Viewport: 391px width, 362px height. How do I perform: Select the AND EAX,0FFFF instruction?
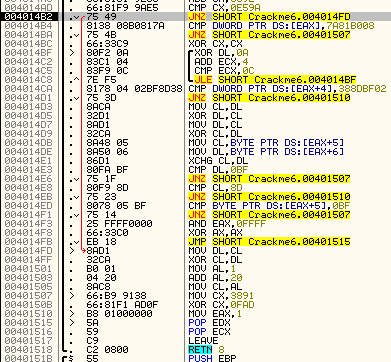pyautogui.click(x=227, y=224)
